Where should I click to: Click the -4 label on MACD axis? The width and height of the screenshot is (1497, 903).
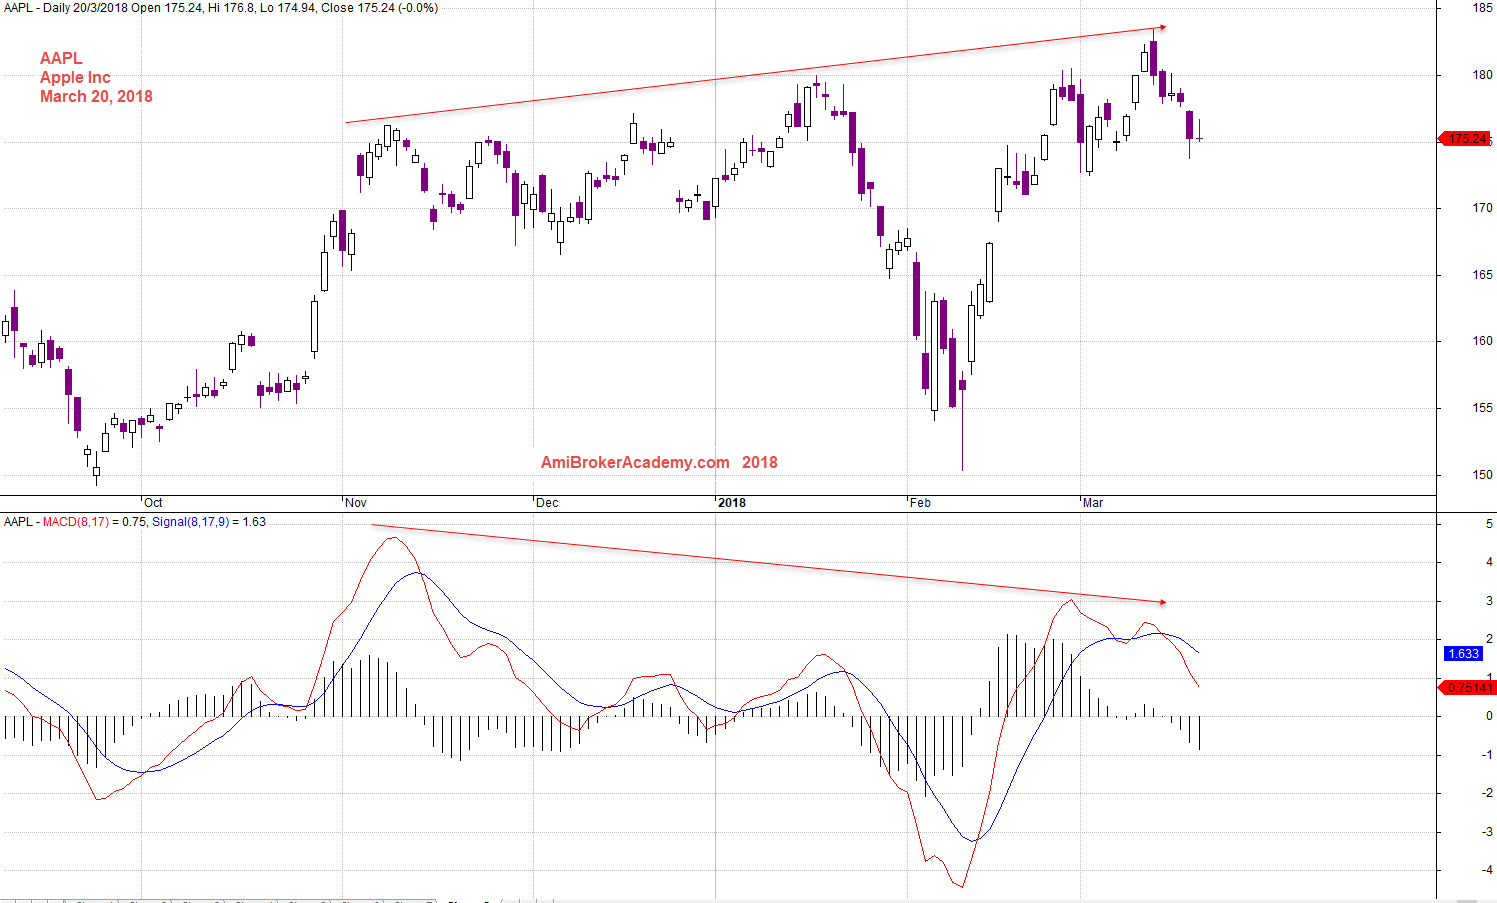point(1487,870)
